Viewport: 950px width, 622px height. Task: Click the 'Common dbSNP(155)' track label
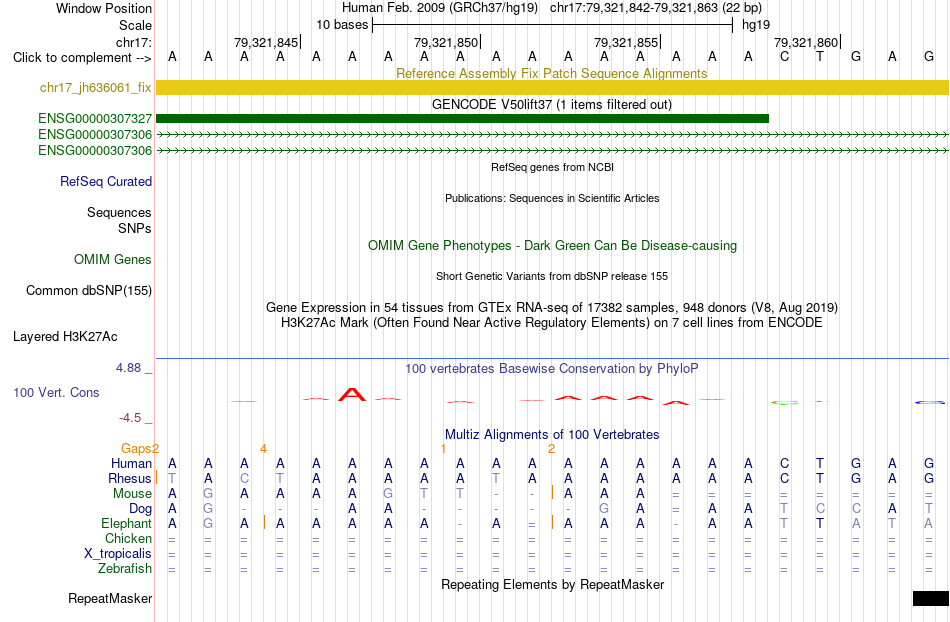tap(88, 290)
